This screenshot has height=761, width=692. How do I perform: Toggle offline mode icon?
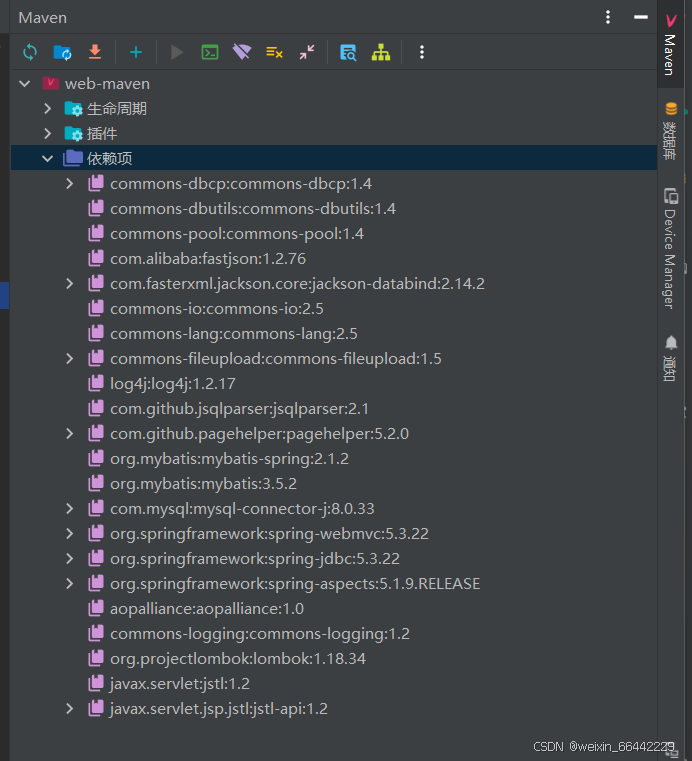tap(242, 52)
